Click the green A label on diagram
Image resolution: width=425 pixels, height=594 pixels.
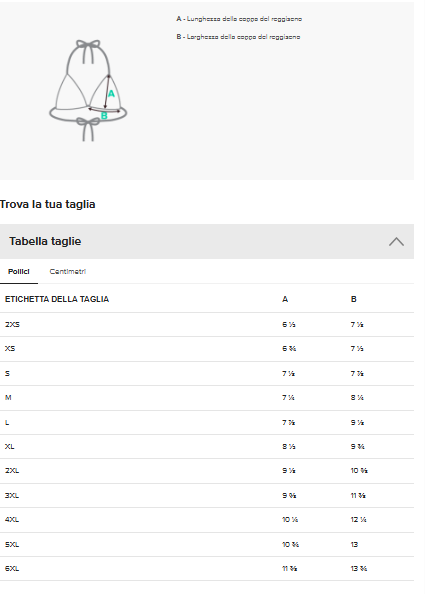click(111, 94)
